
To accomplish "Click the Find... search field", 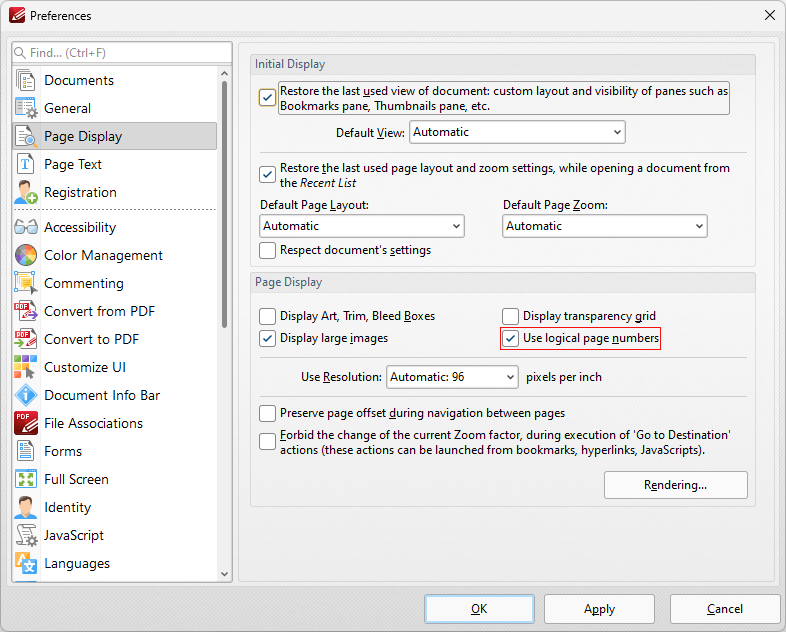I will pyautogui.click(x=122, y=53).
